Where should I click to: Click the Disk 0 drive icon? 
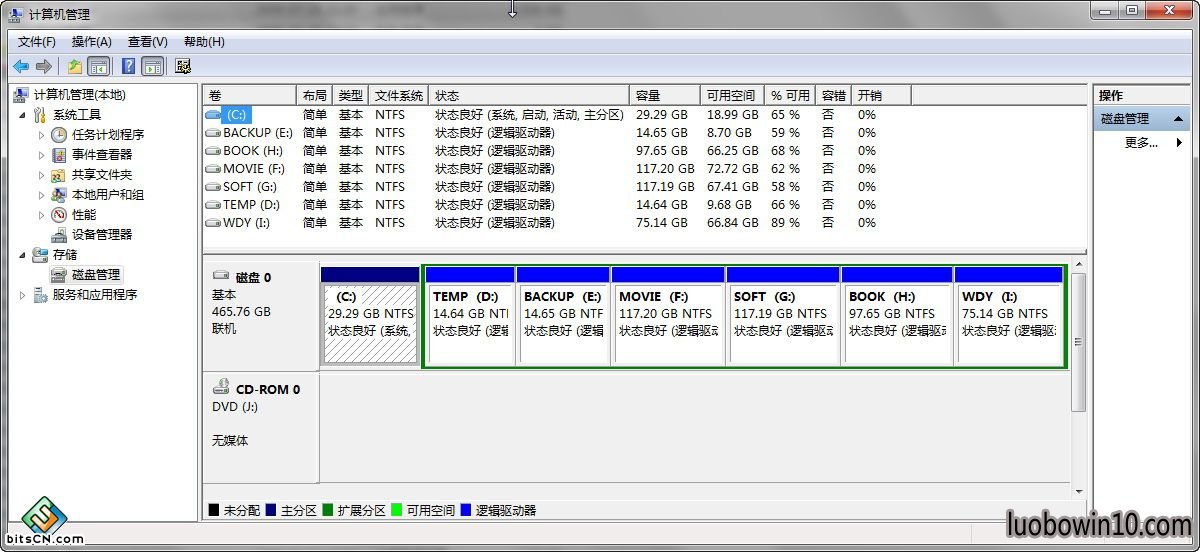click(x=222, y=277)
